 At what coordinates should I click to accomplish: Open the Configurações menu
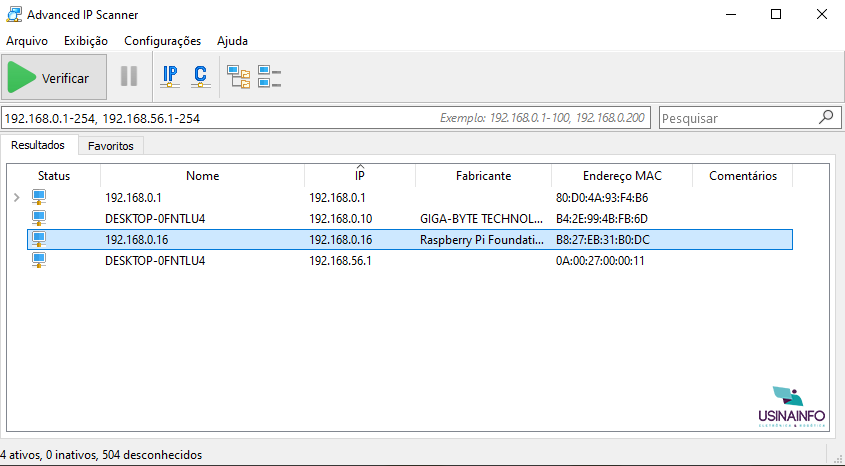(162, 41)
